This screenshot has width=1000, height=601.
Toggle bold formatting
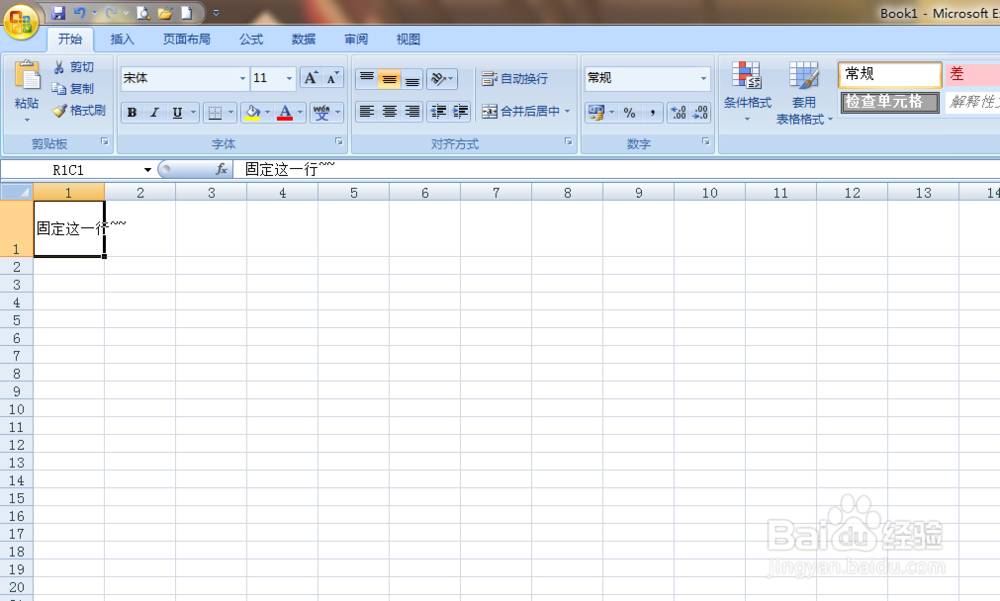(x=132, y=113)
